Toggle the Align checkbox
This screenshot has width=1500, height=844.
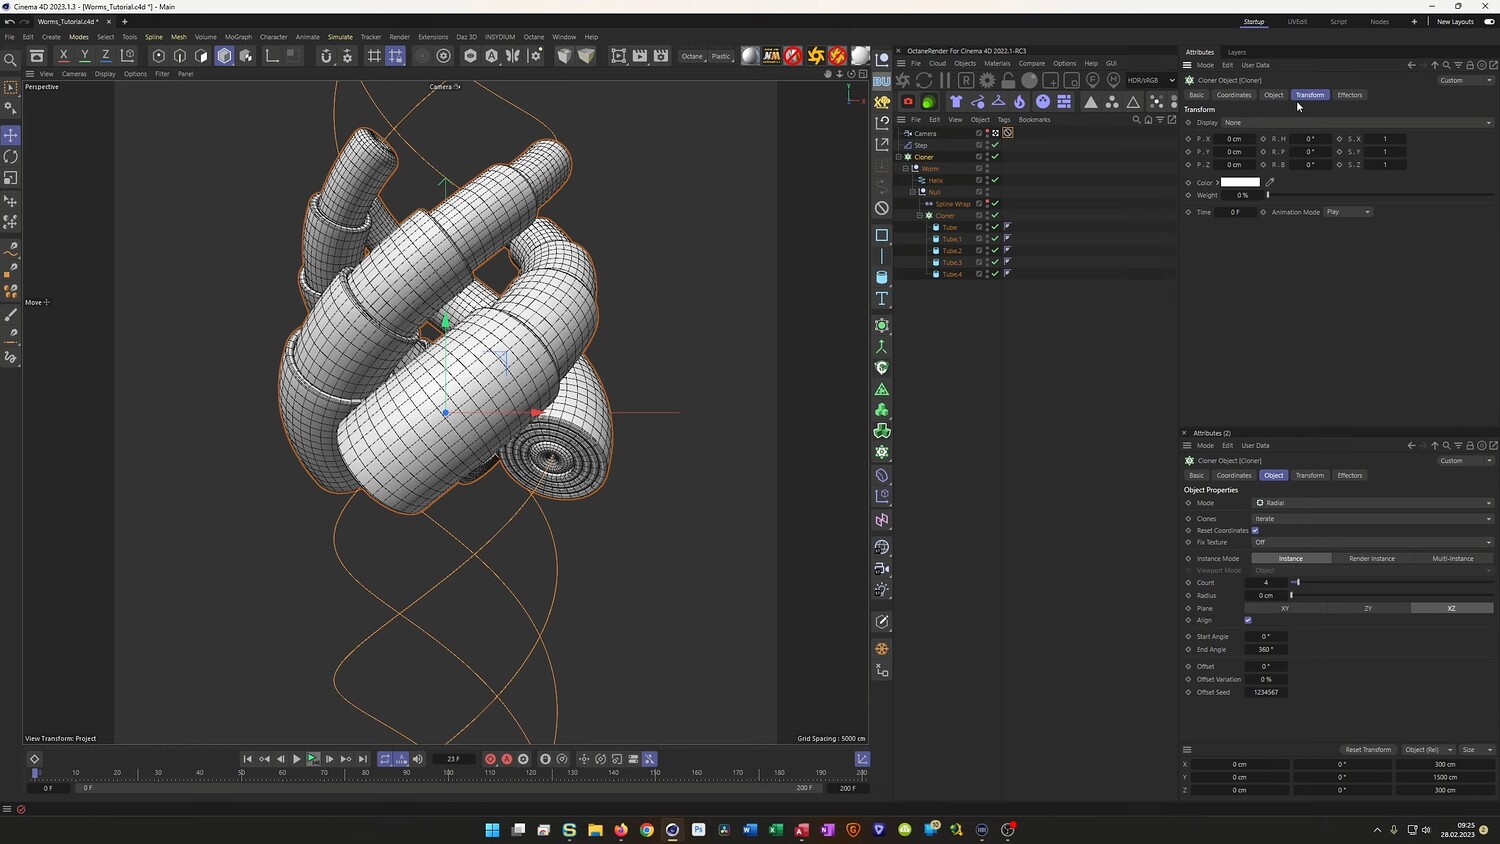tap(1248, 620)
